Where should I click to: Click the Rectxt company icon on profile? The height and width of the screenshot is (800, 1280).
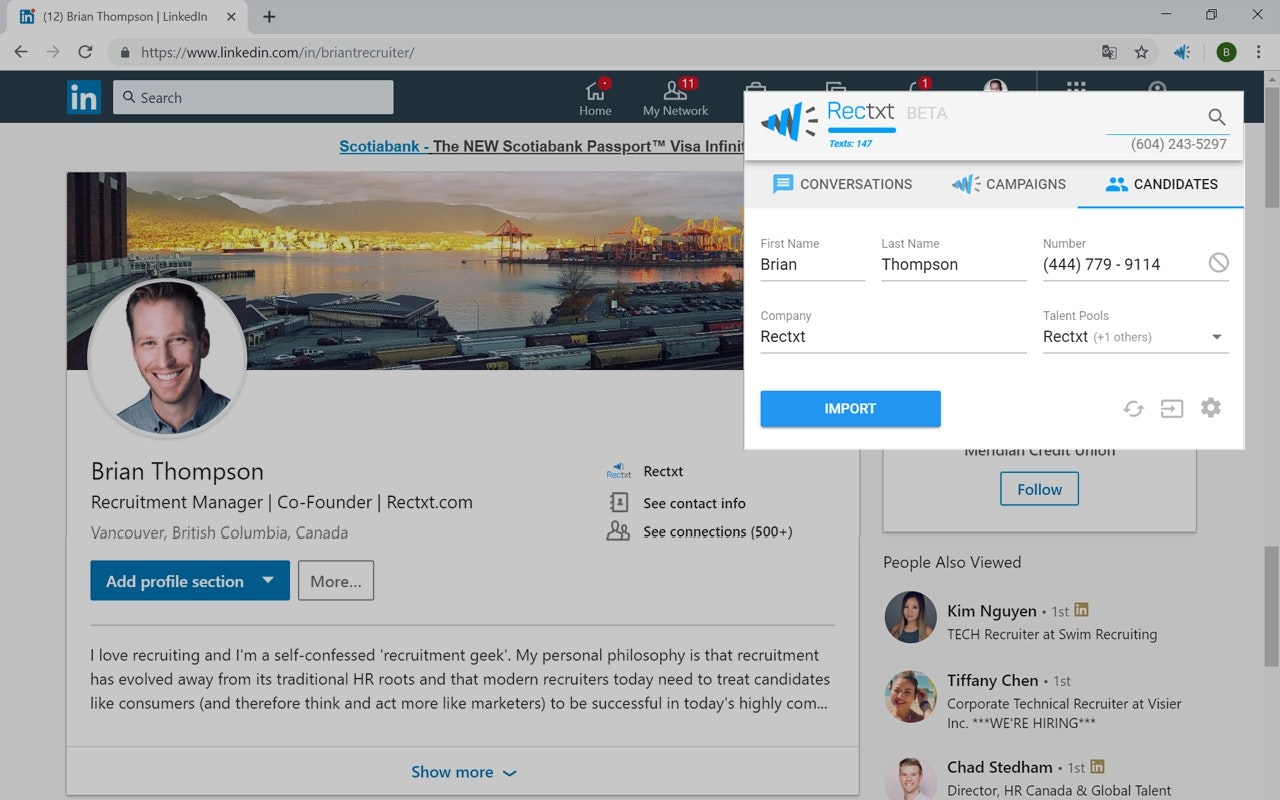(619, 471)
